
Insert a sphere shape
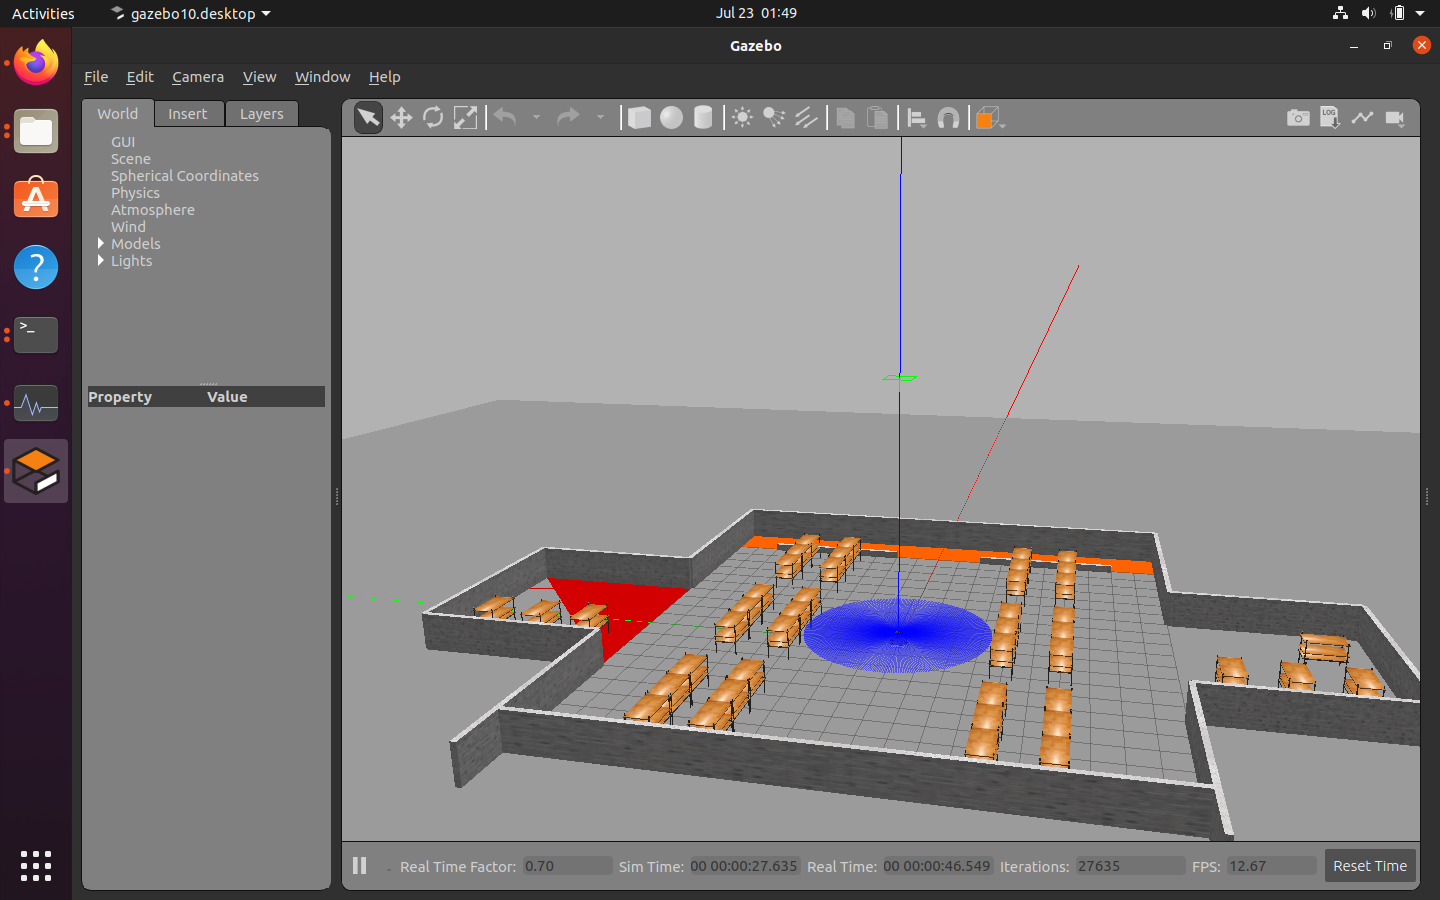(x=671, y=118)
